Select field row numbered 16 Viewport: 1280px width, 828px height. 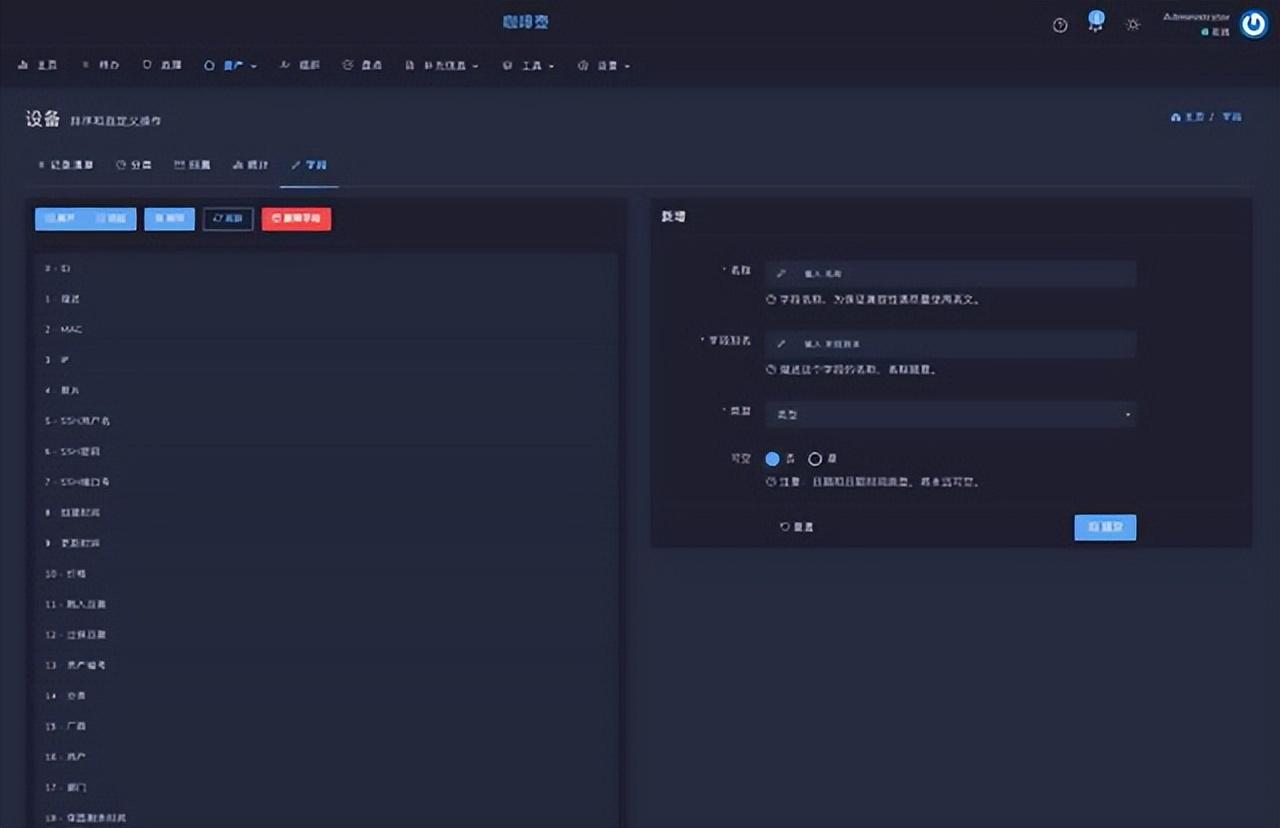[x=326, y=757]
